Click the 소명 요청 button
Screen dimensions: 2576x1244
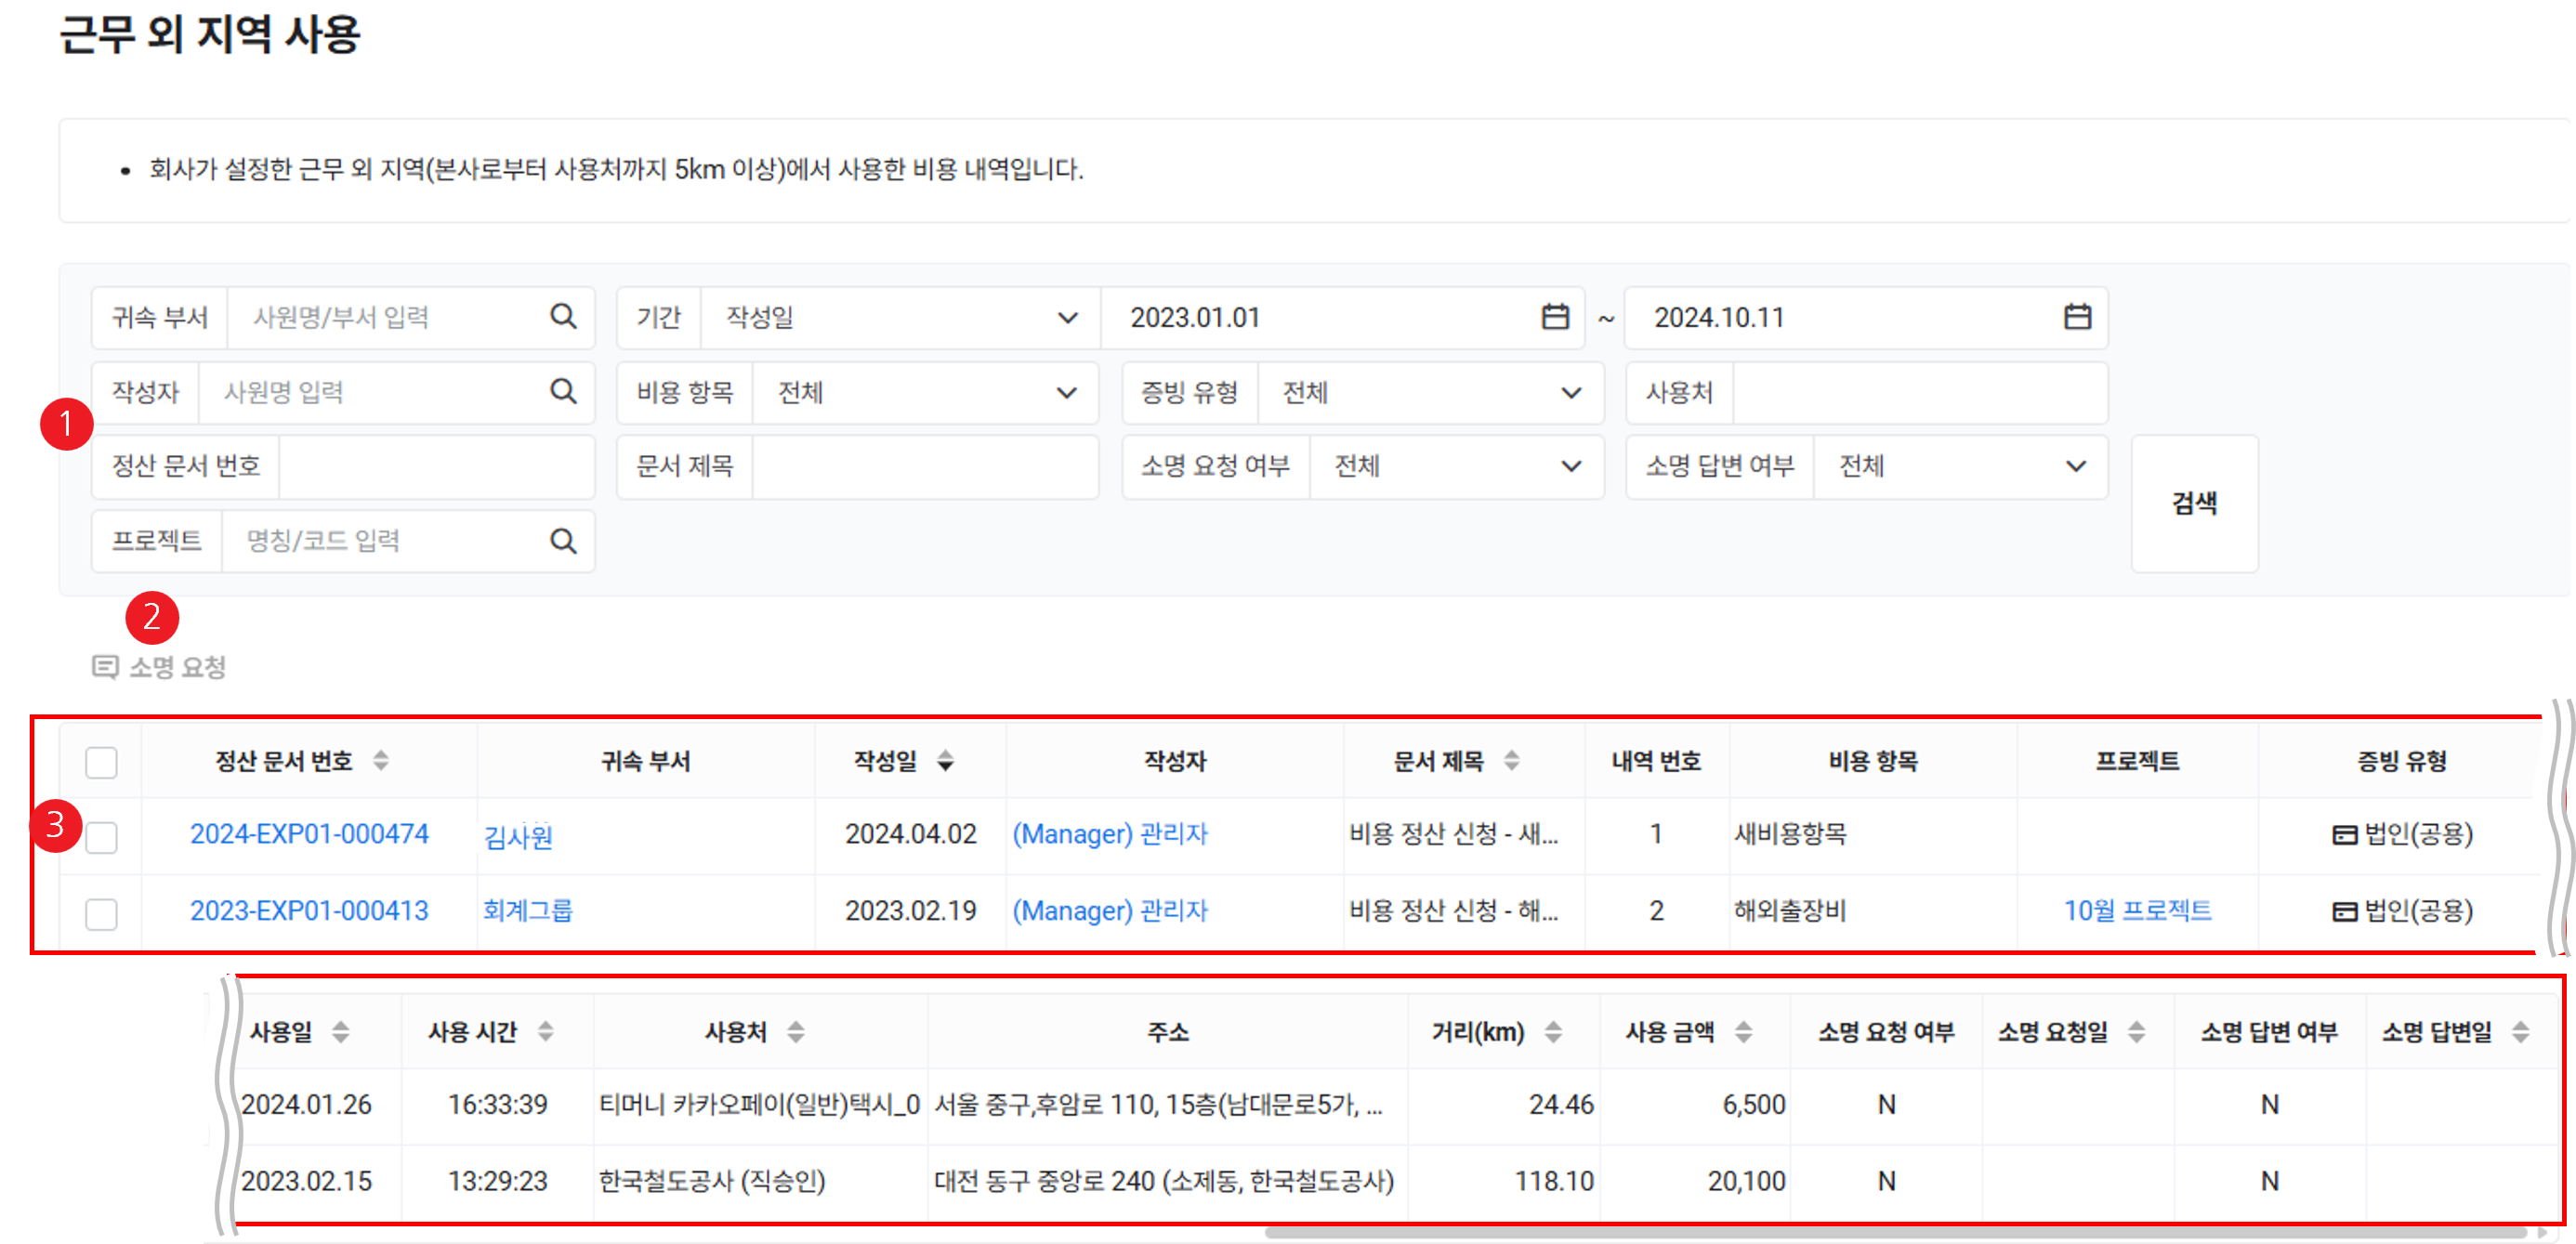point(160,667)
